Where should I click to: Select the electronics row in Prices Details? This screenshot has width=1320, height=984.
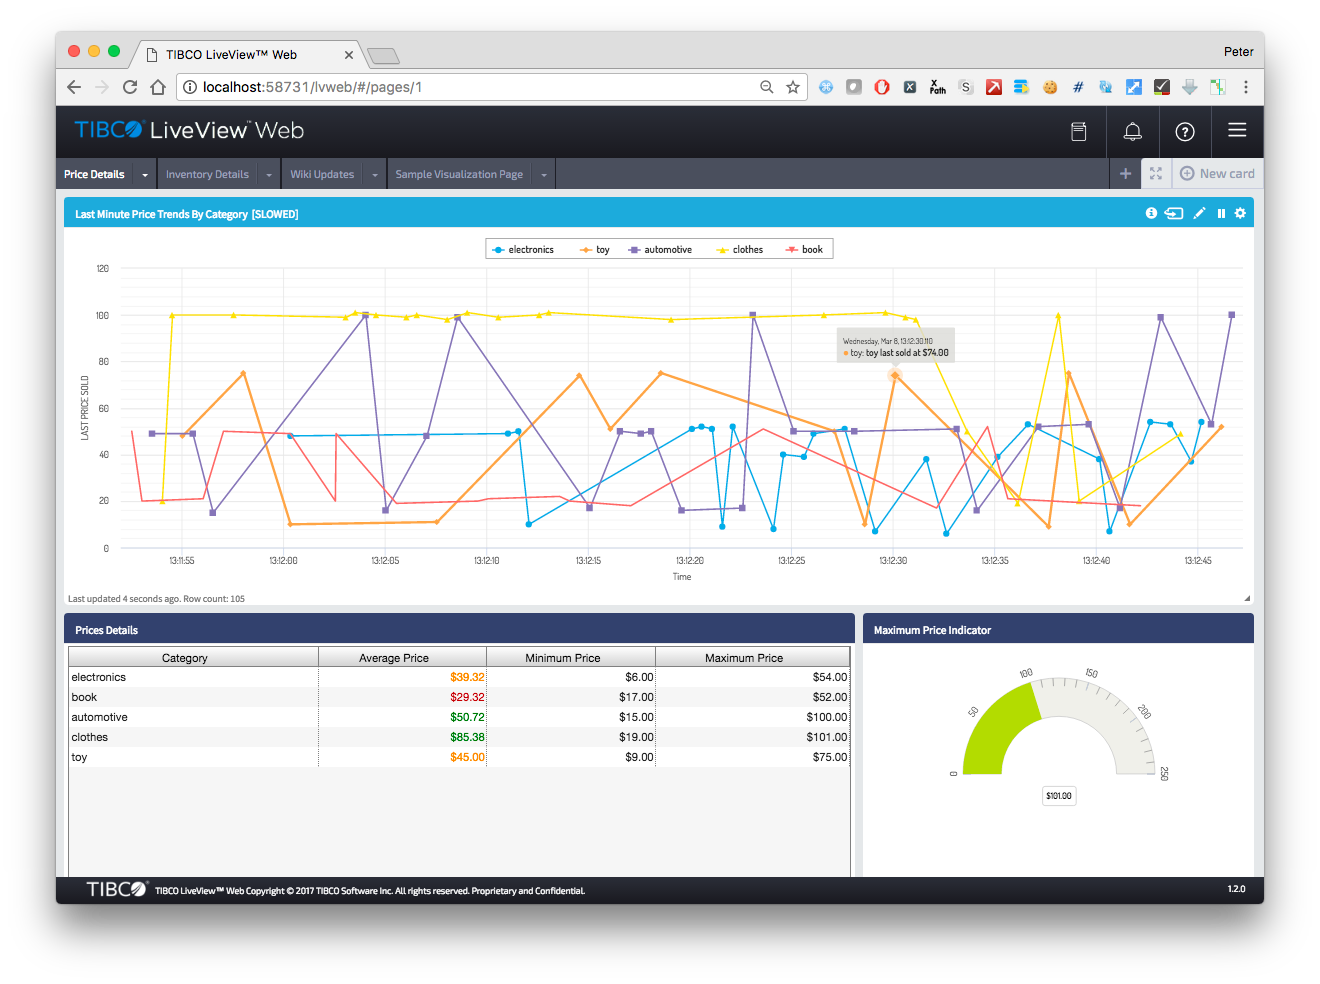point(459,677)
